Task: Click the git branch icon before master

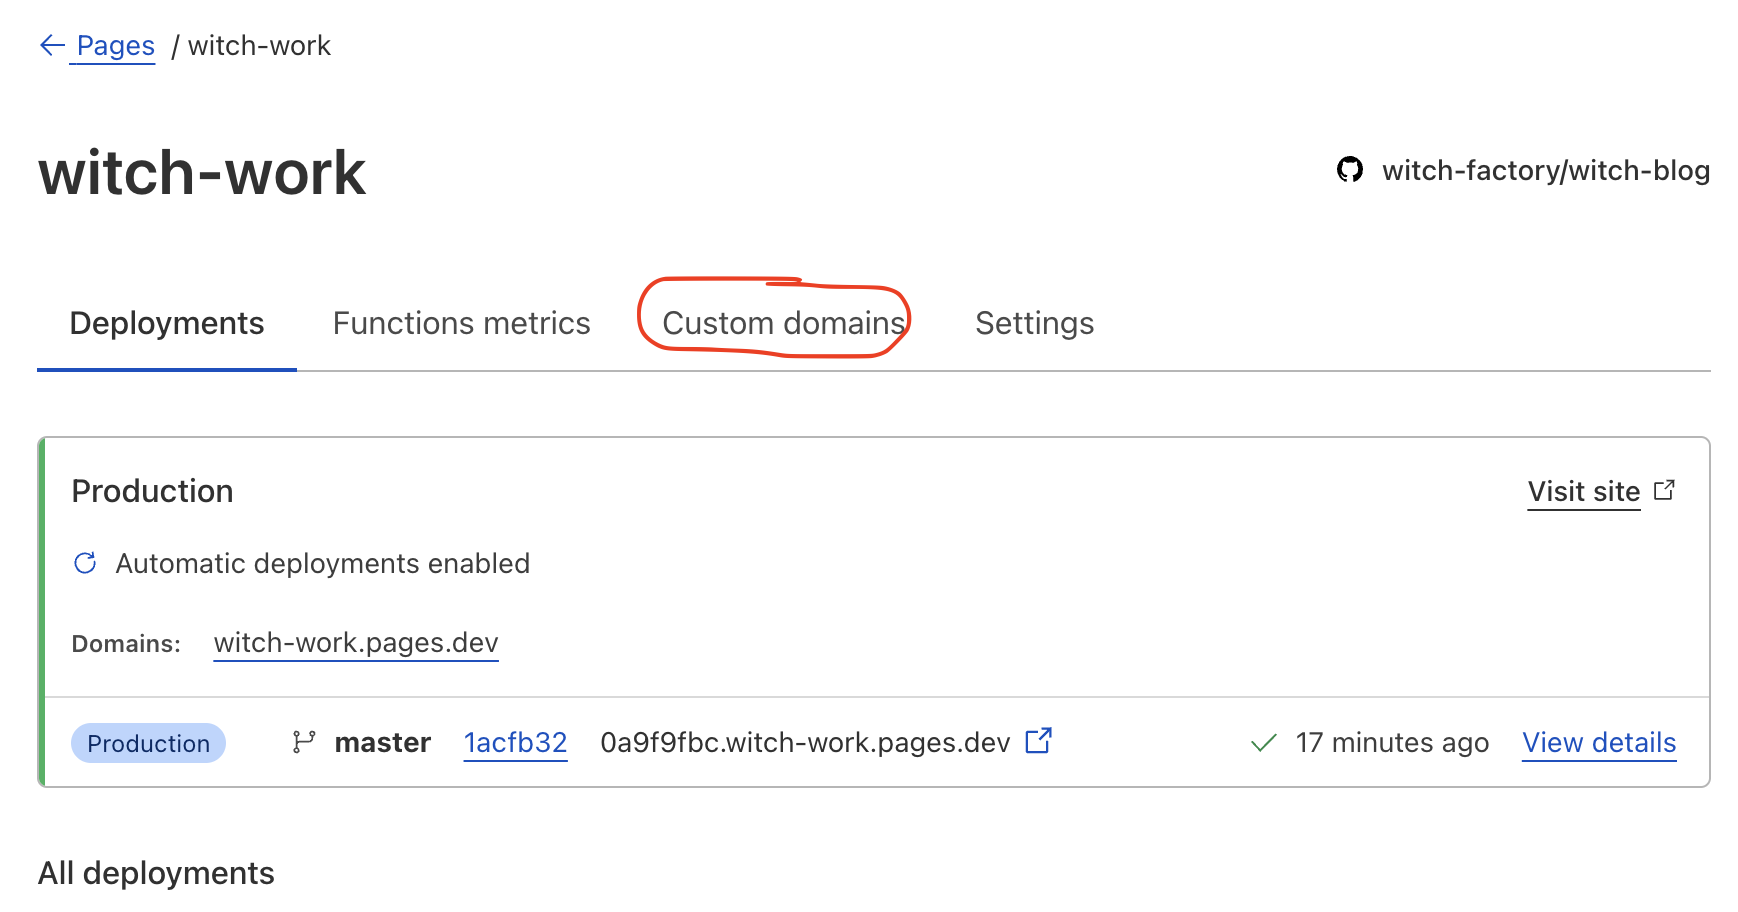Action: pos(304,742)
